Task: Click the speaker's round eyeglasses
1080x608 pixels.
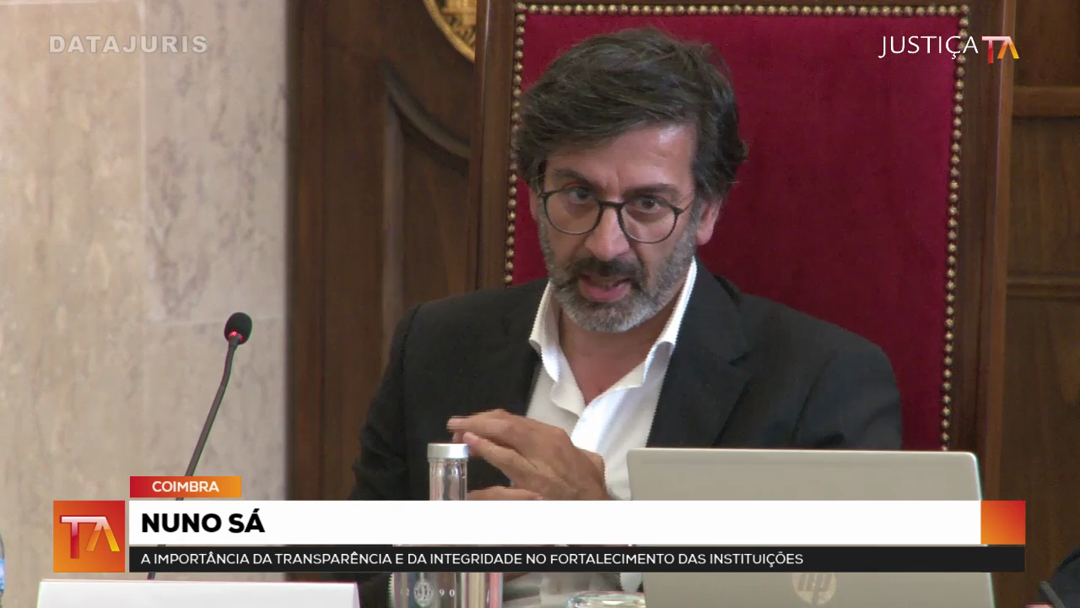Action: (x=612, y=211)
